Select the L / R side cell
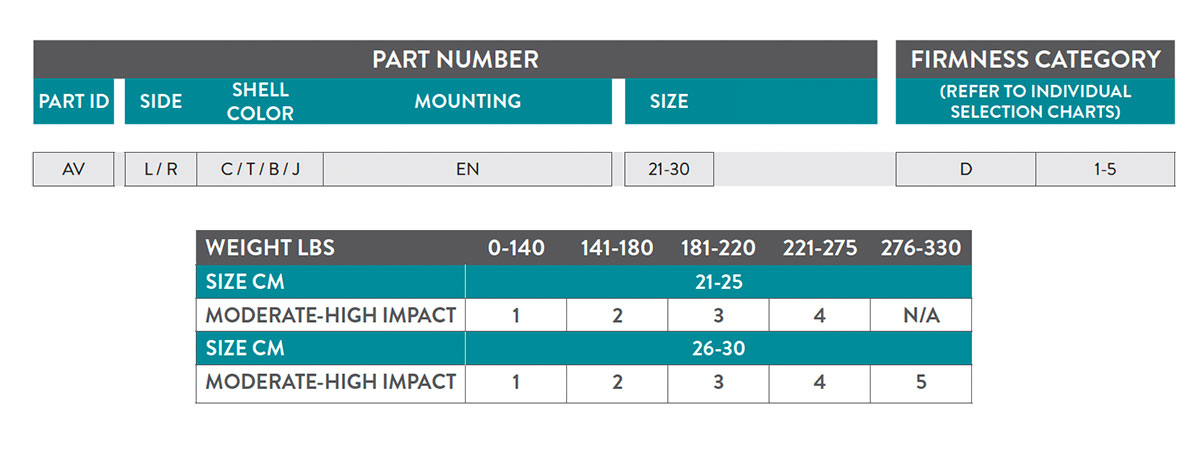 click(160, 169)
